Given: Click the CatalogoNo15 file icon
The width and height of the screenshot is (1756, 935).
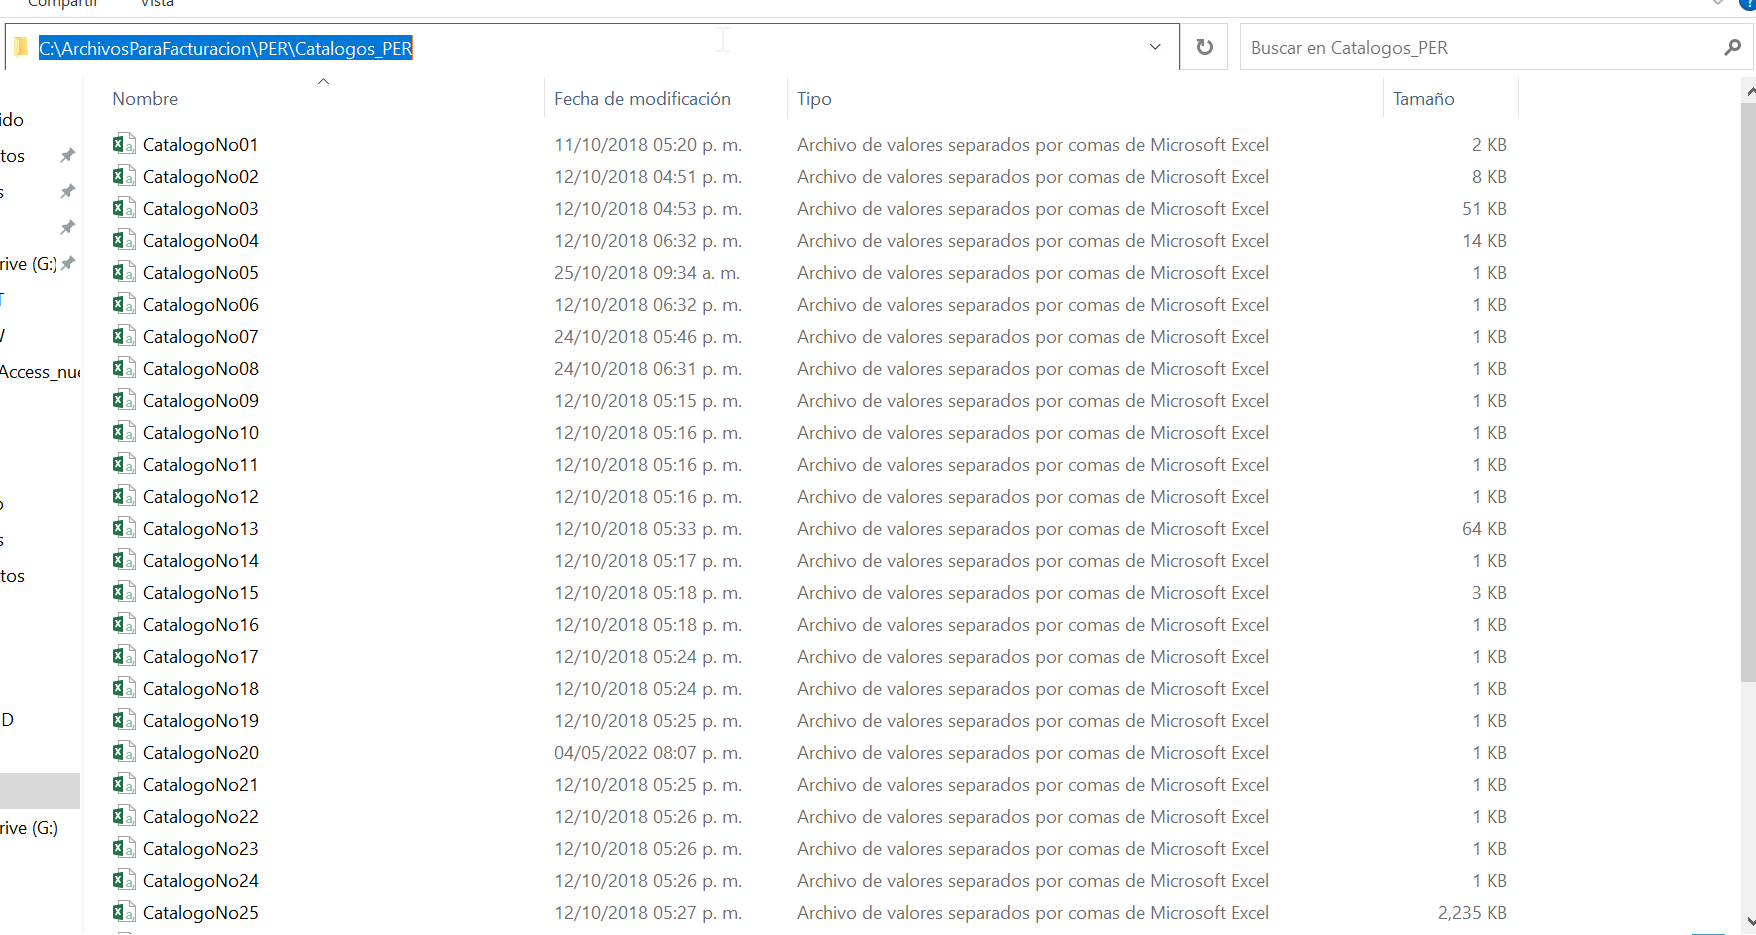Looking at the screenshot, I should pyautogui.click(x=124, y=592).
